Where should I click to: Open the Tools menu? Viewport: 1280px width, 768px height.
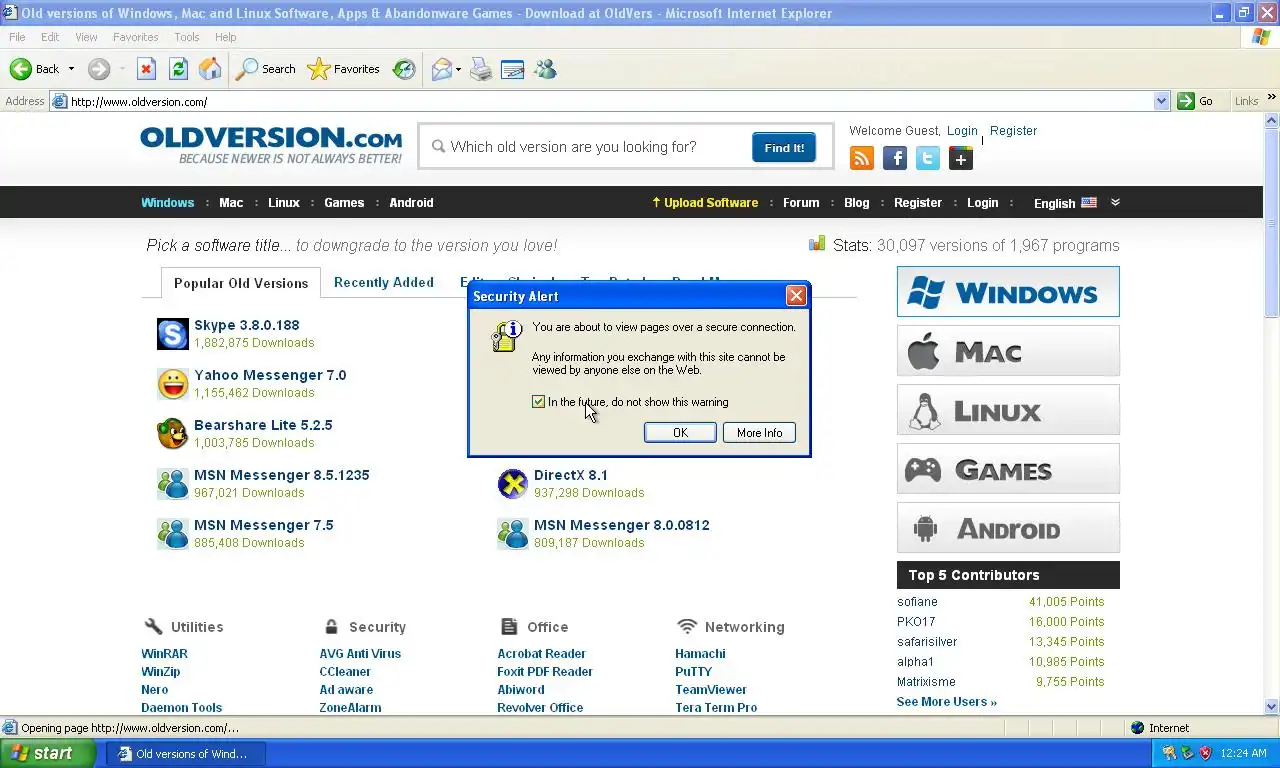point(187,37)
